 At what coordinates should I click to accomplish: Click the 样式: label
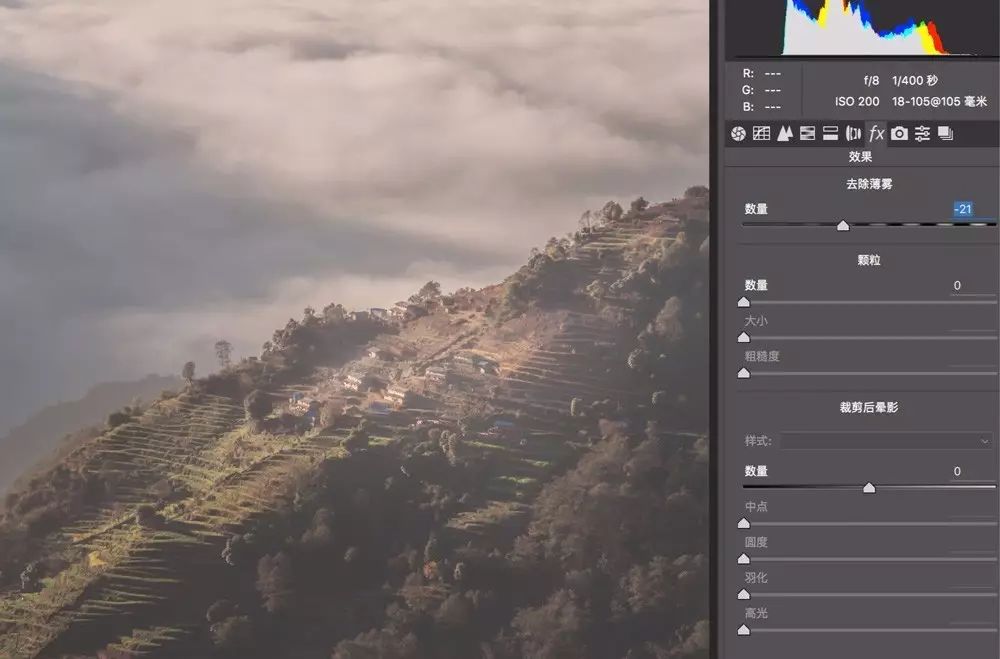click(x=758, y=441)
